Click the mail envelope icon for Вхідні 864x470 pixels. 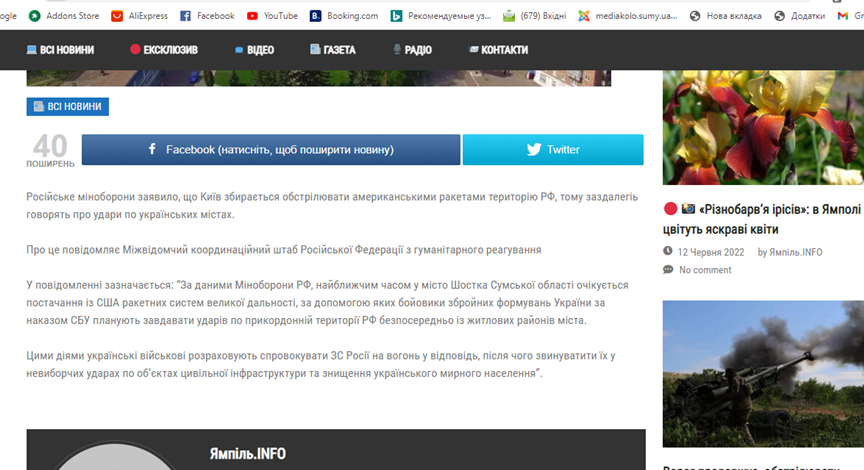pyautogui.click(x=509, y=16)
